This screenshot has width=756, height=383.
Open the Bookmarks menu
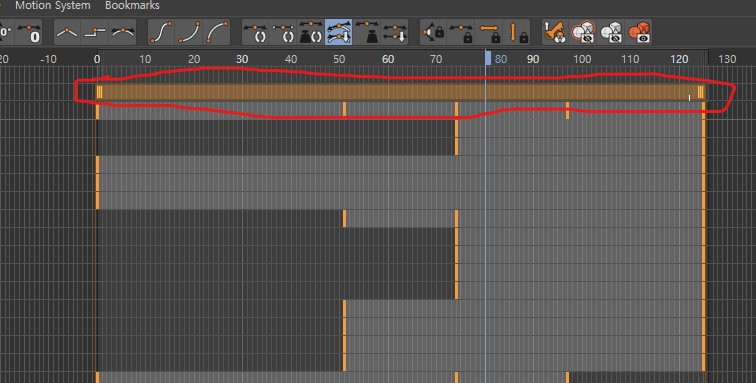(x=132, y=6)
